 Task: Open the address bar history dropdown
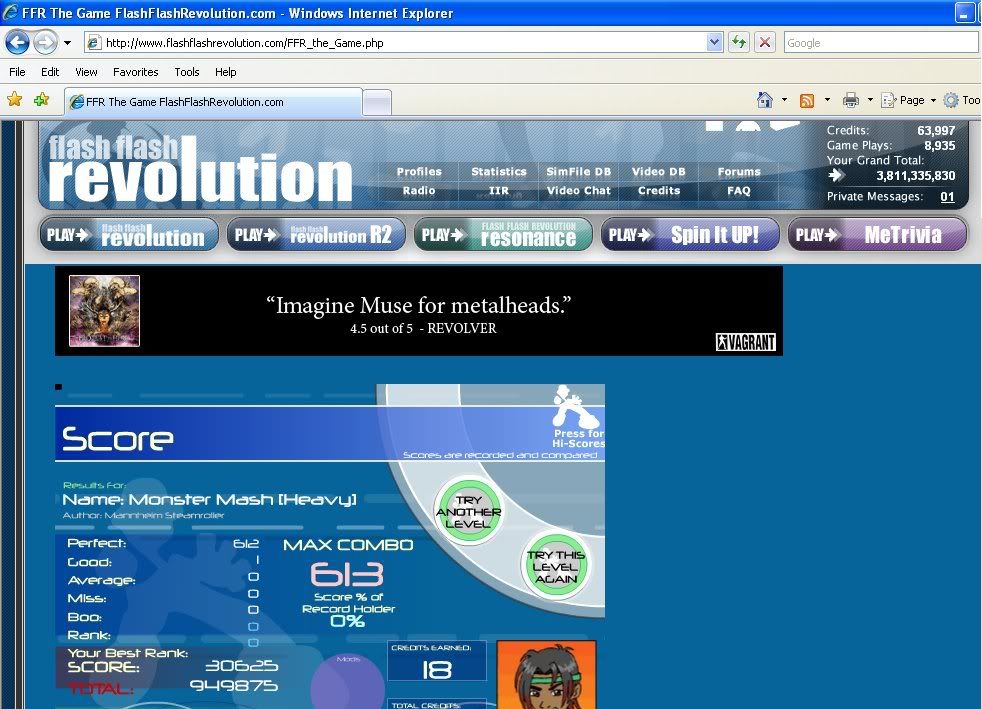[x=714, y=43]
